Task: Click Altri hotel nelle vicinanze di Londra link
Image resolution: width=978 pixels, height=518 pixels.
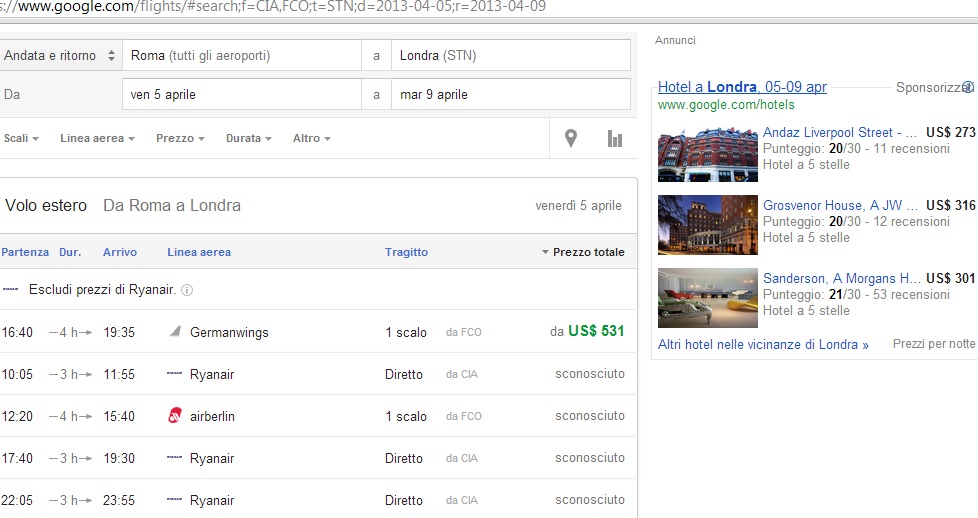Action: [763, 345]
